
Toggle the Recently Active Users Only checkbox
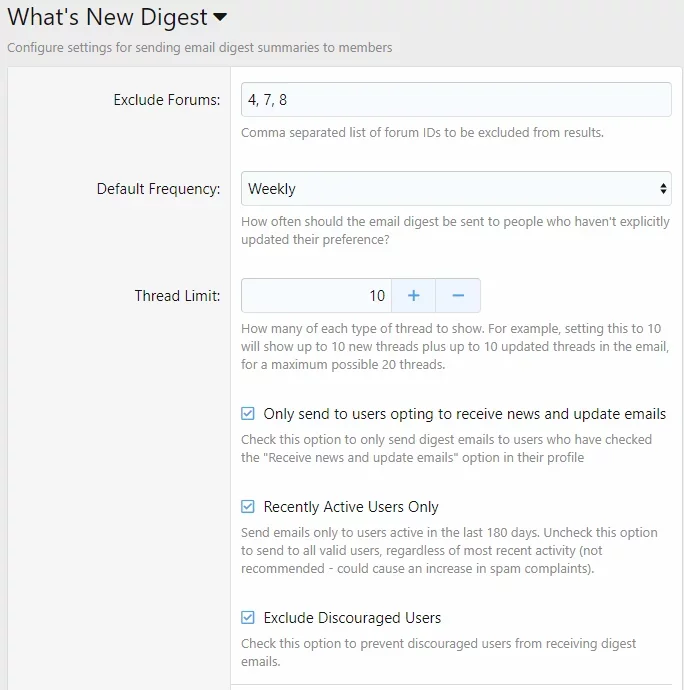(248, 507)
